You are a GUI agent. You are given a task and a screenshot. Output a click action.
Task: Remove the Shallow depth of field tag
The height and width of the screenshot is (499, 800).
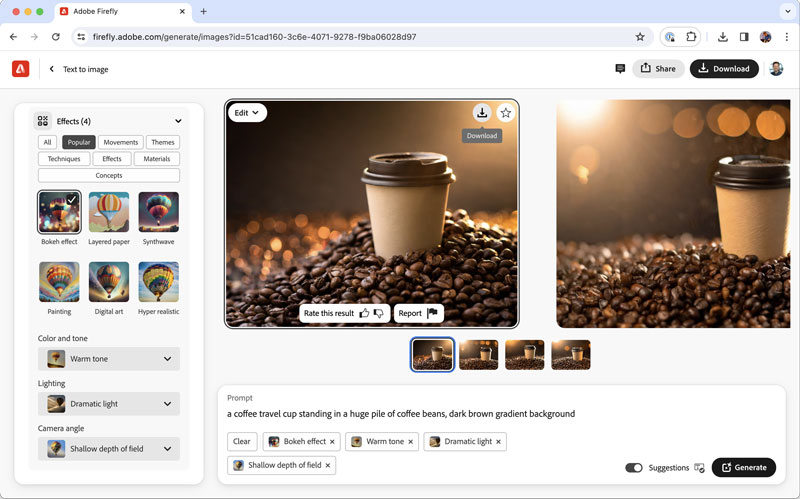328,465
